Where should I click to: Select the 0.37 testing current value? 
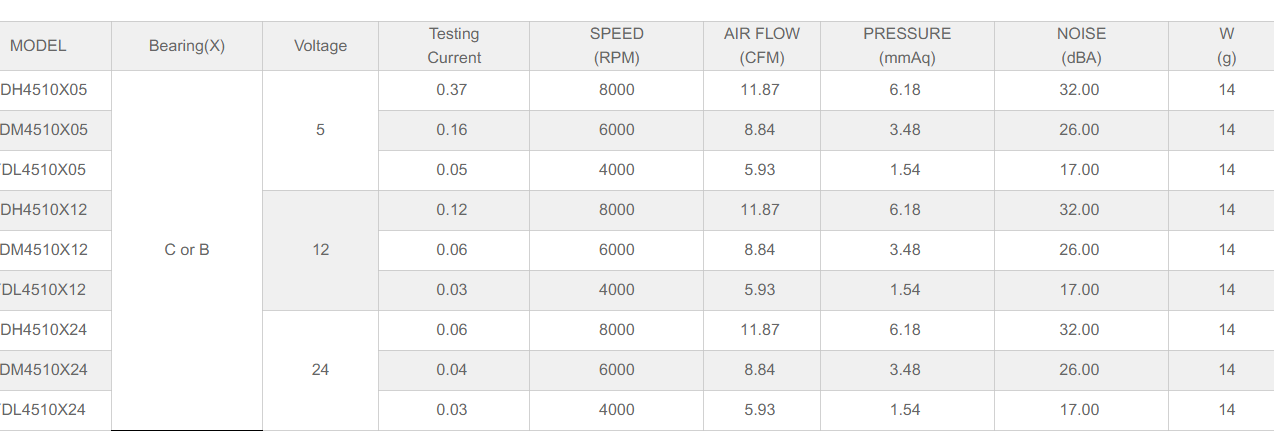point(452,90)
